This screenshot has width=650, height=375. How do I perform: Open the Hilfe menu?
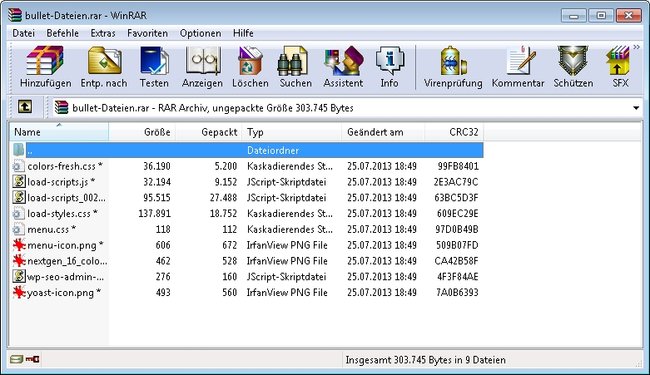click(243, 33)
